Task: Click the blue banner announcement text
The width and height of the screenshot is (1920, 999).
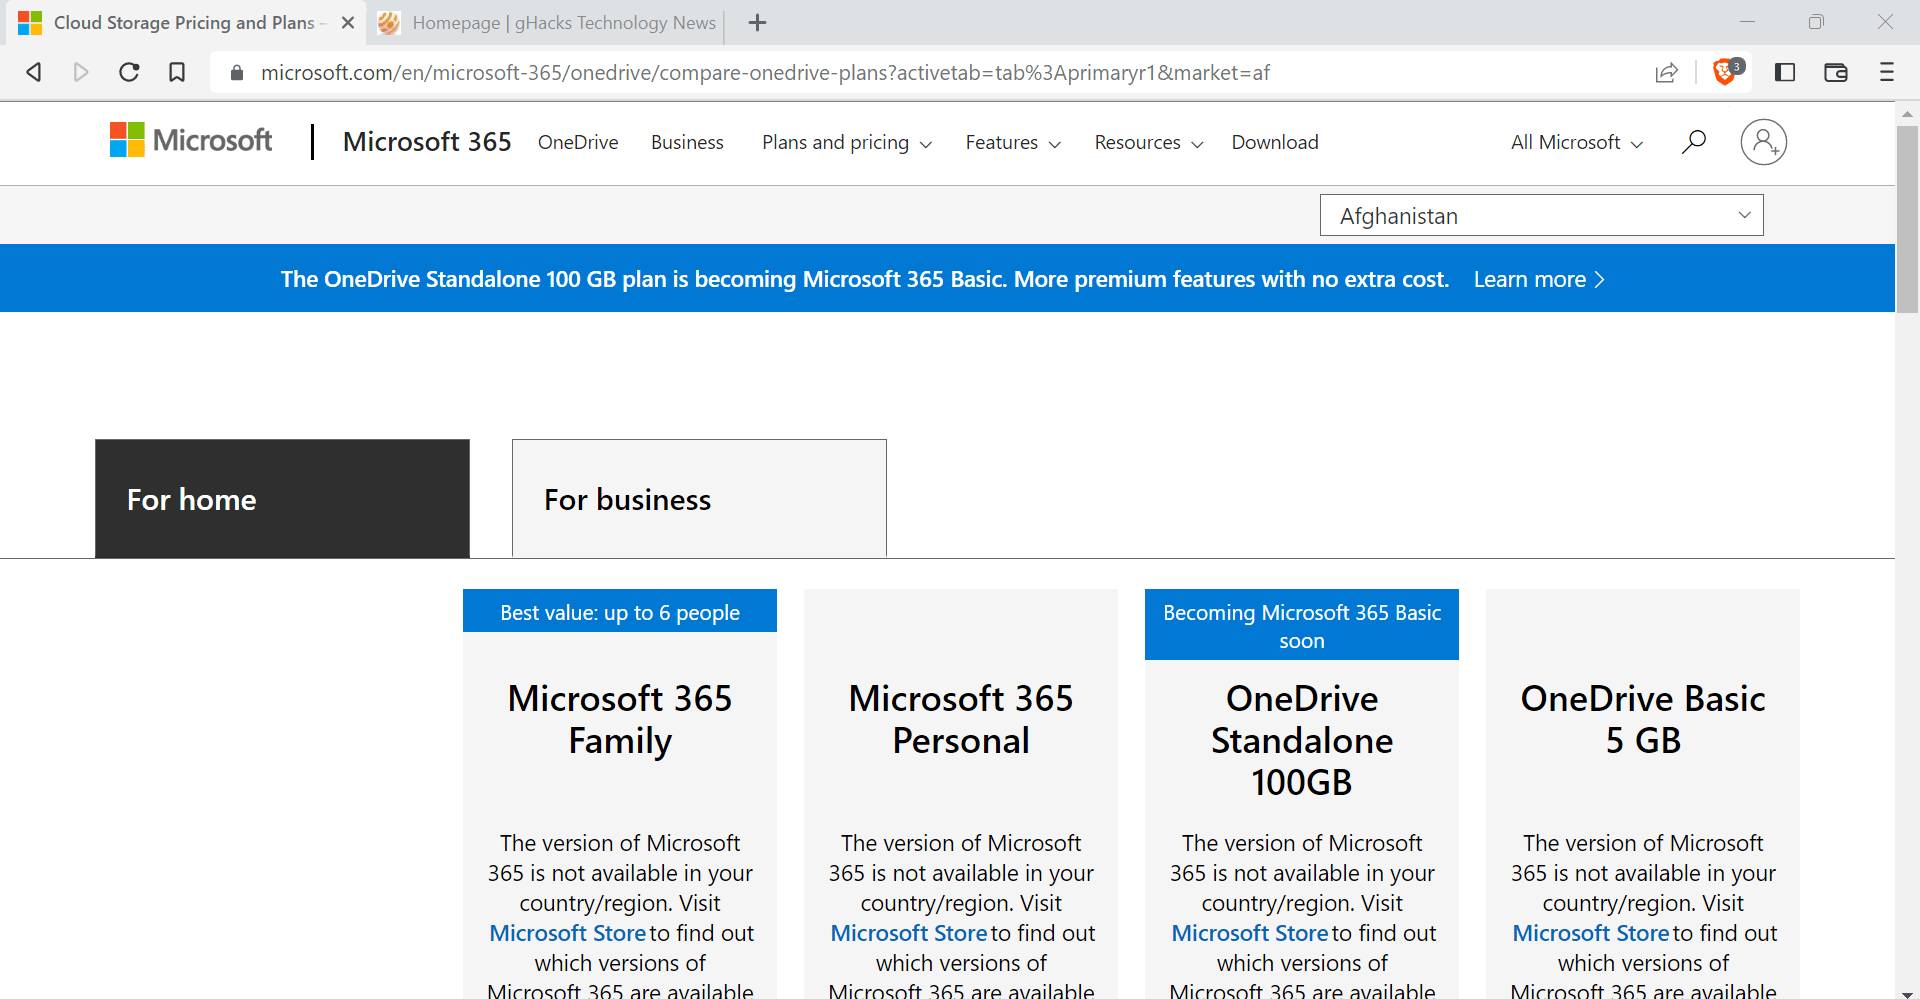Action: click(x=865, y=279)
